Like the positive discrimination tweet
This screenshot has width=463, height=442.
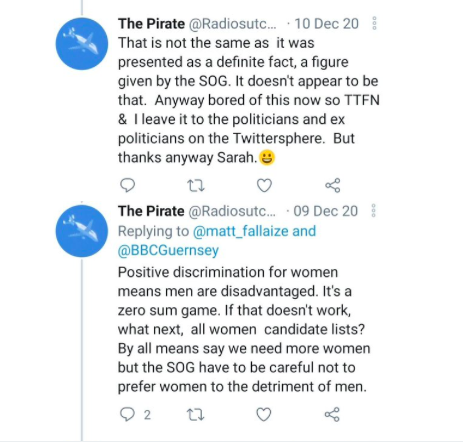[x=264, y=415]
